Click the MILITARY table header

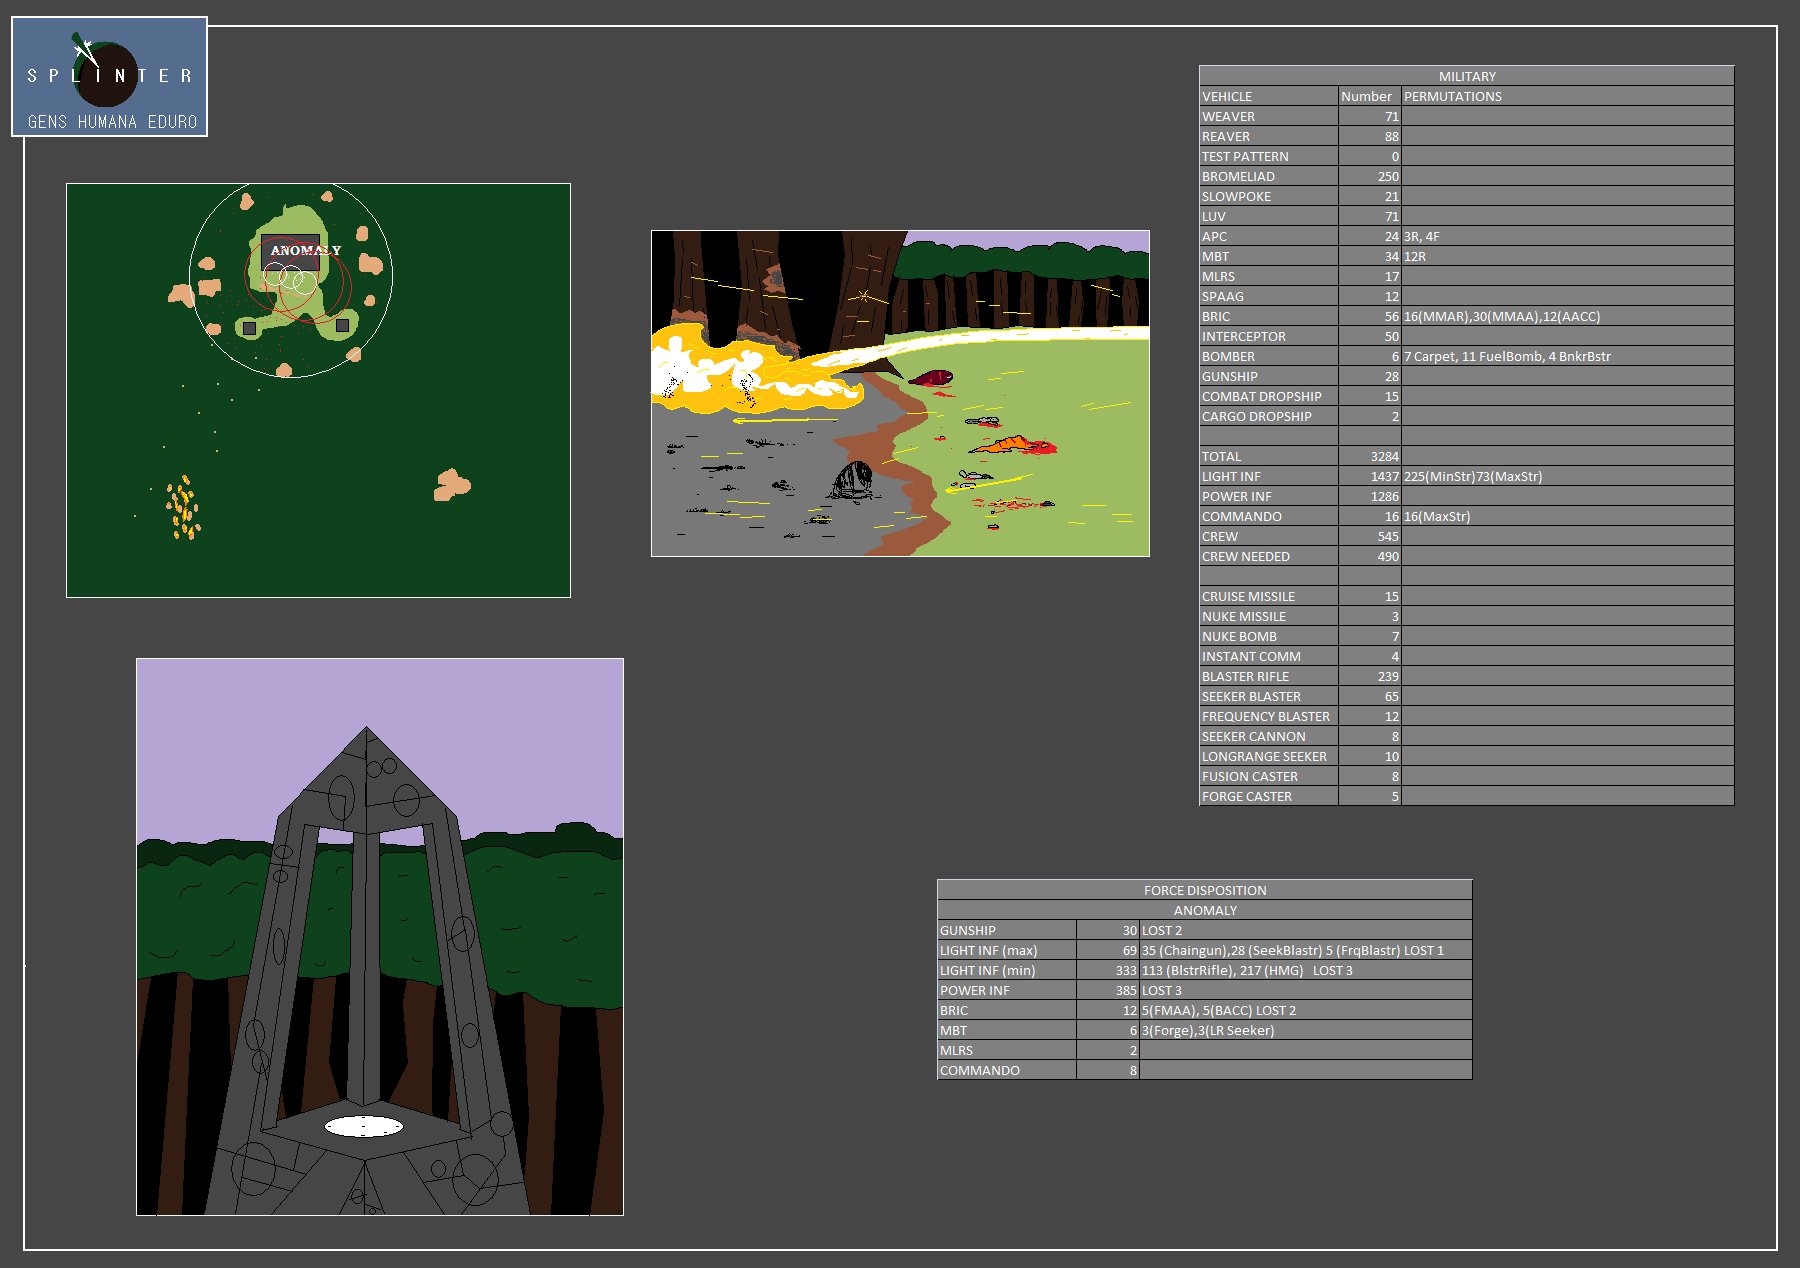tap(1466, 76)
